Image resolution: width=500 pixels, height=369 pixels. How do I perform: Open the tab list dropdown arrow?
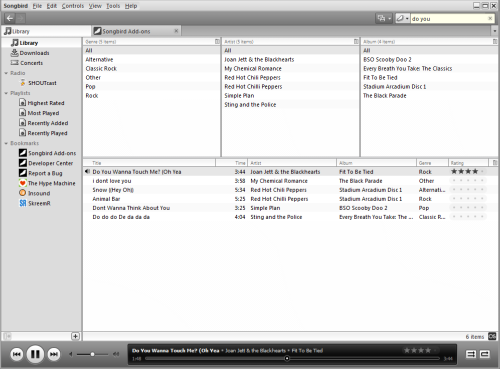coord(495,31)
